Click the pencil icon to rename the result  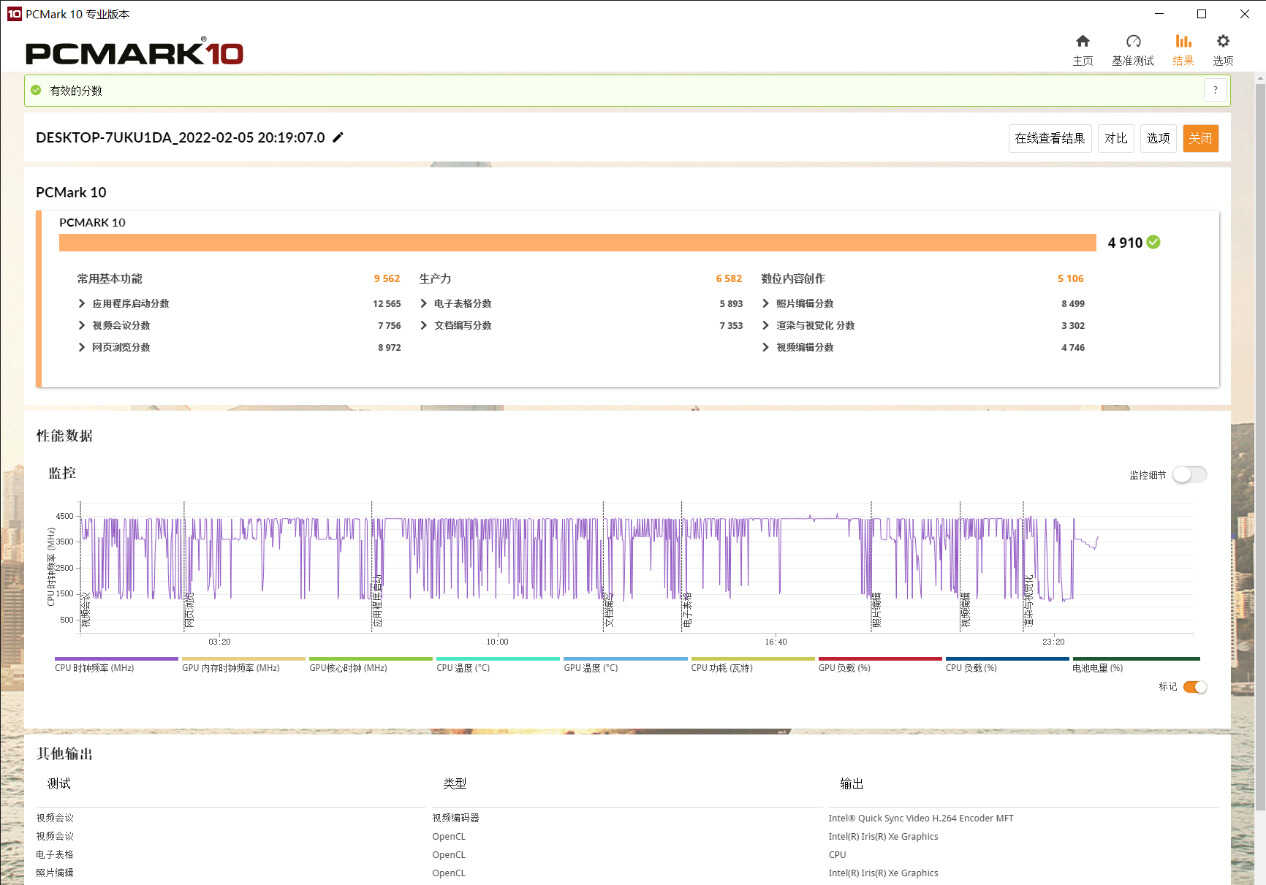click(338, 137)
